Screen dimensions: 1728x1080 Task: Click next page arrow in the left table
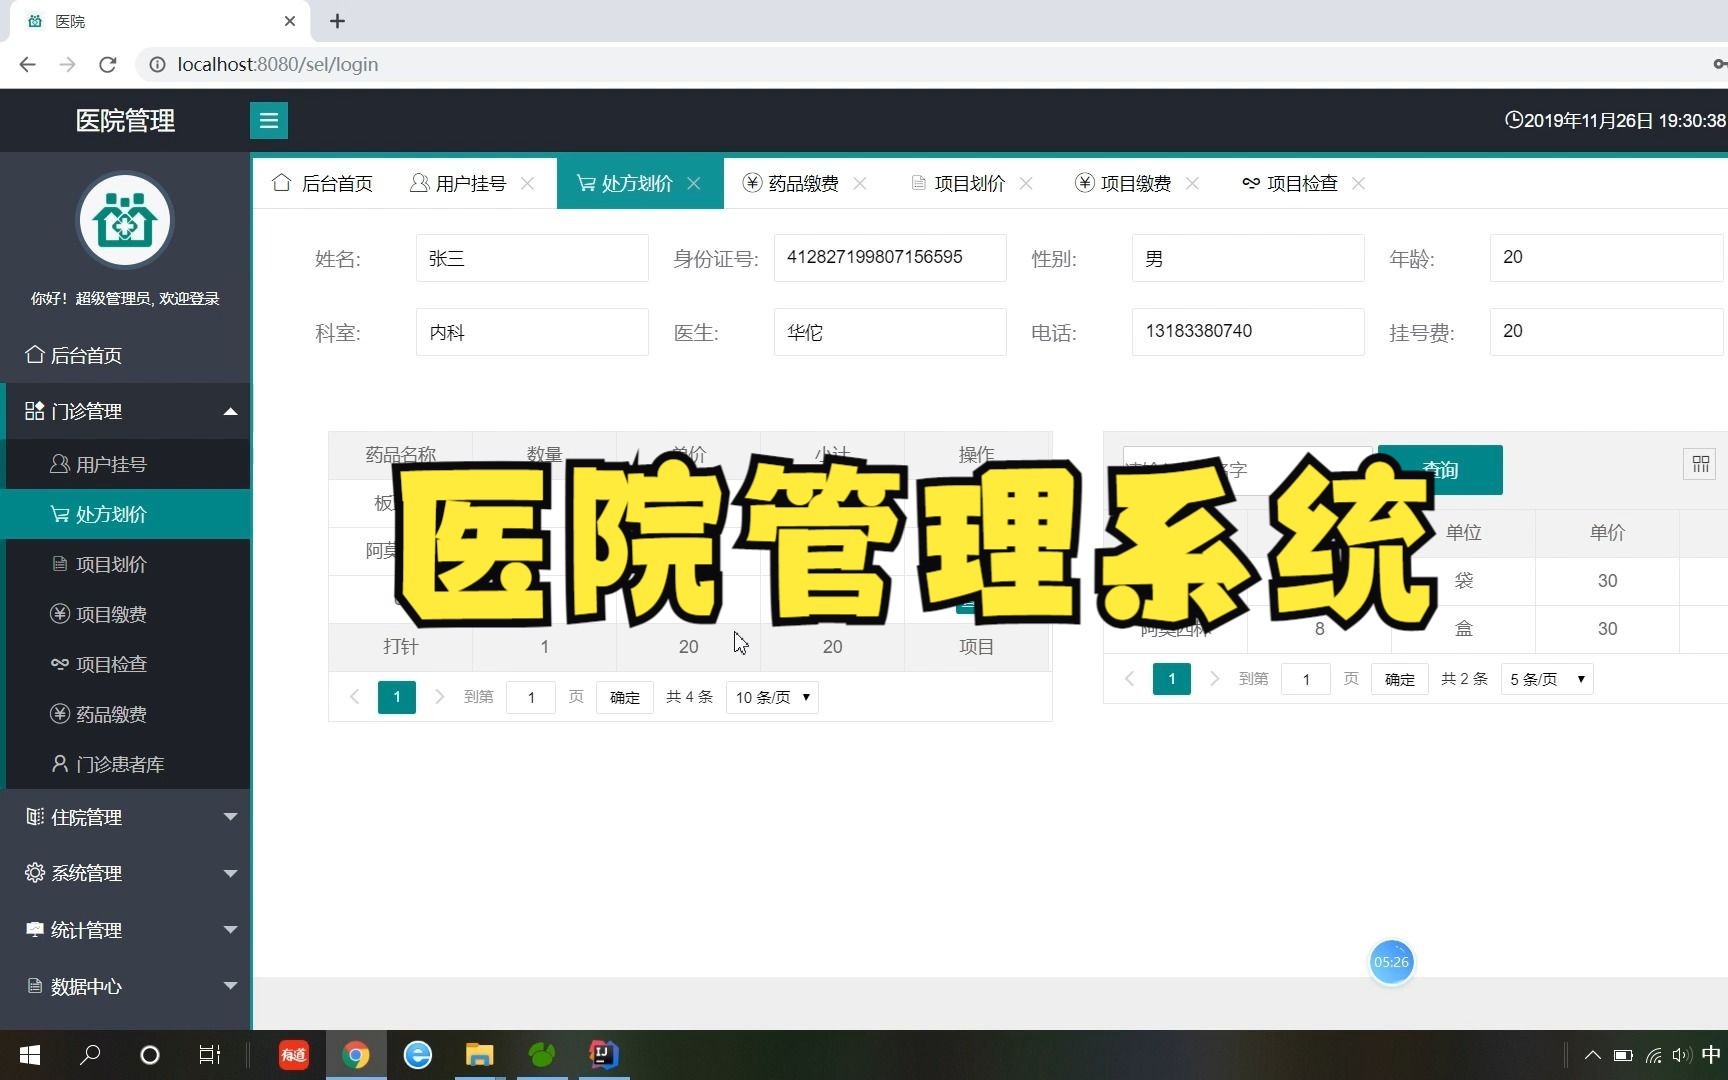(439, 697)
